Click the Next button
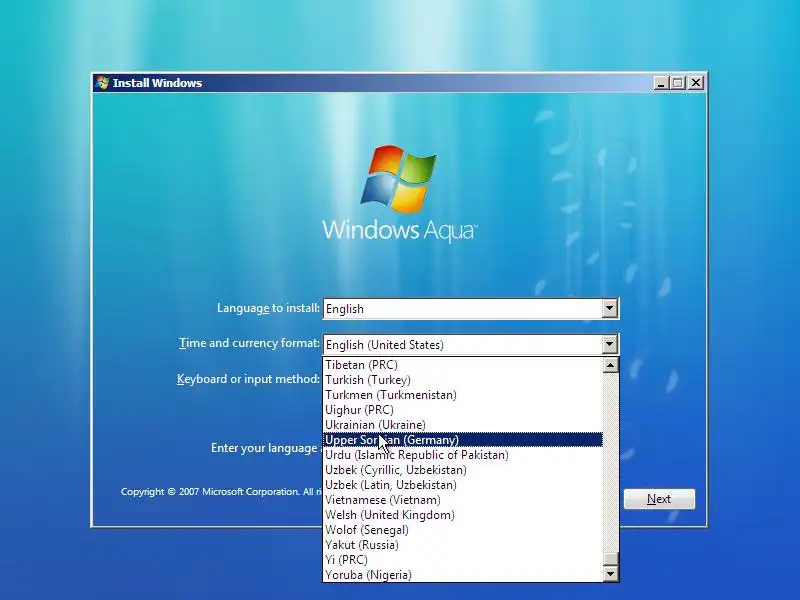800x600 pixels. click(659, 499)
